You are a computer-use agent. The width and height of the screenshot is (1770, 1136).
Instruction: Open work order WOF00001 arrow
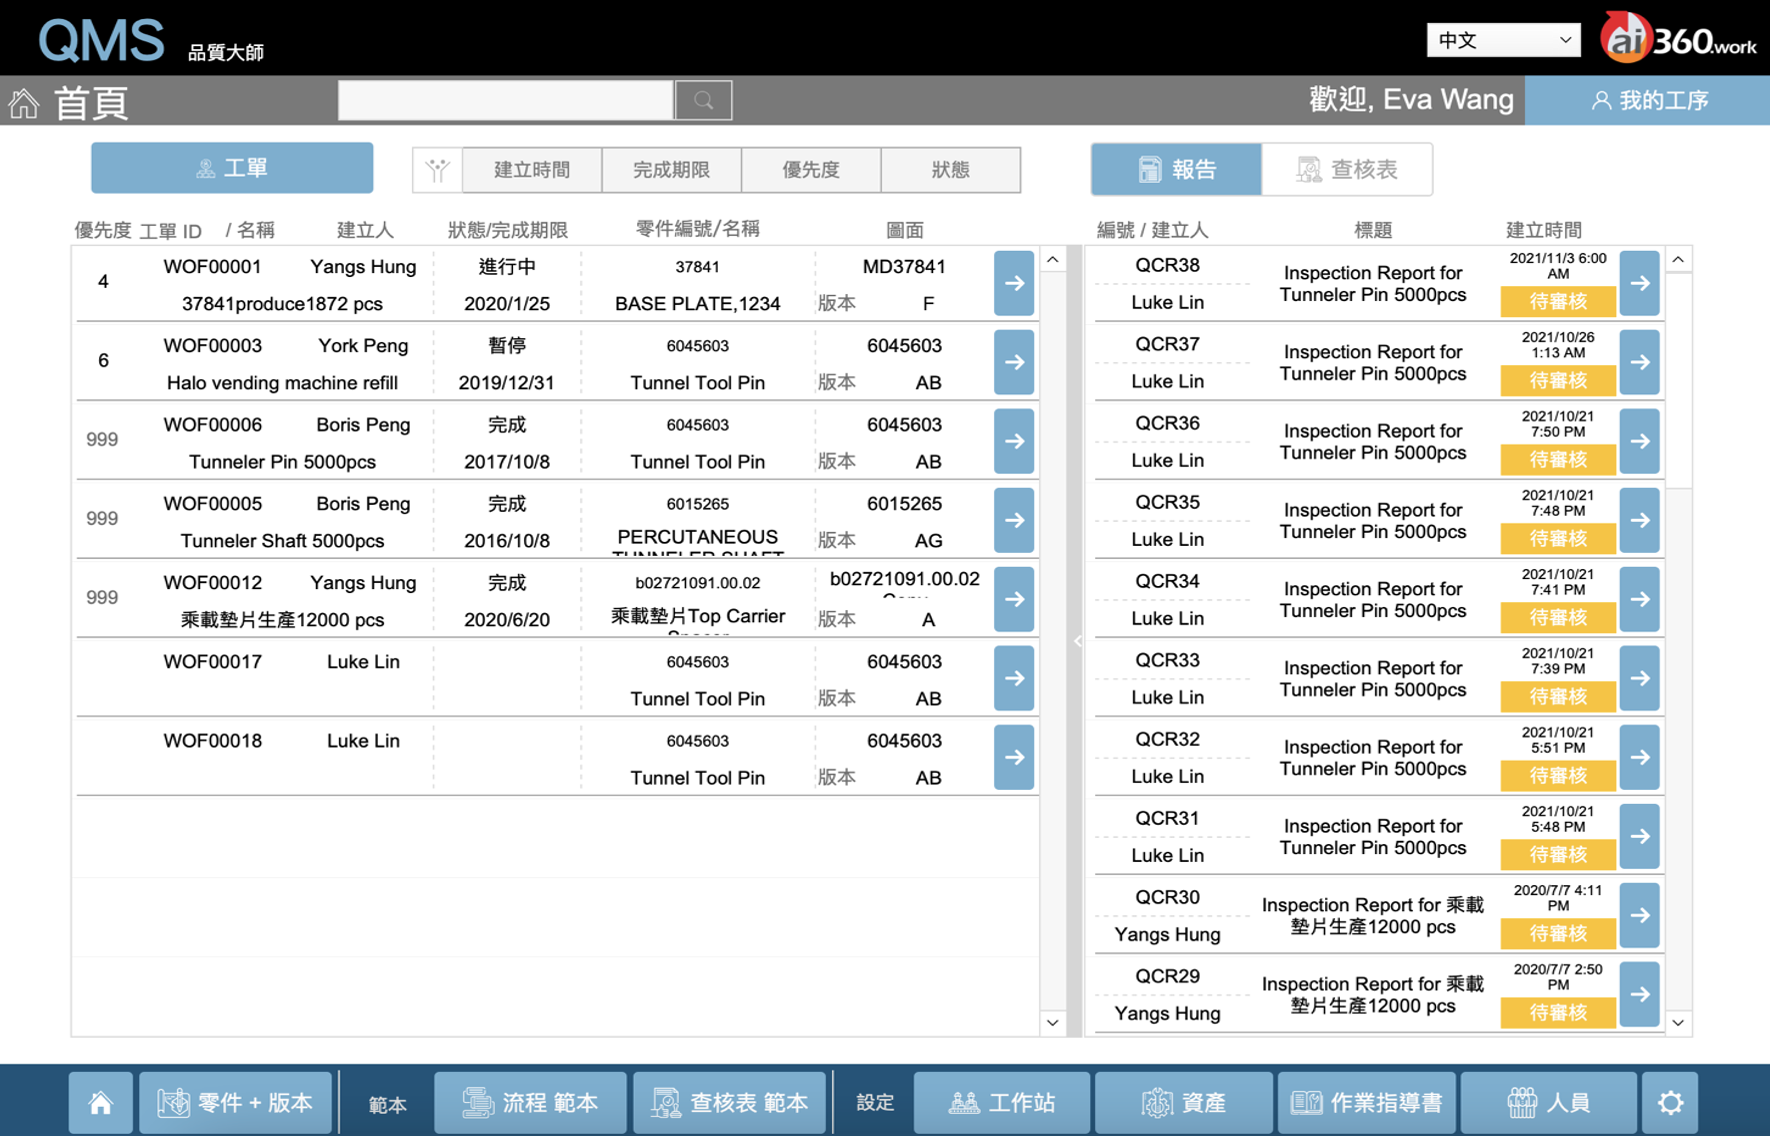tap(1014, 284)
